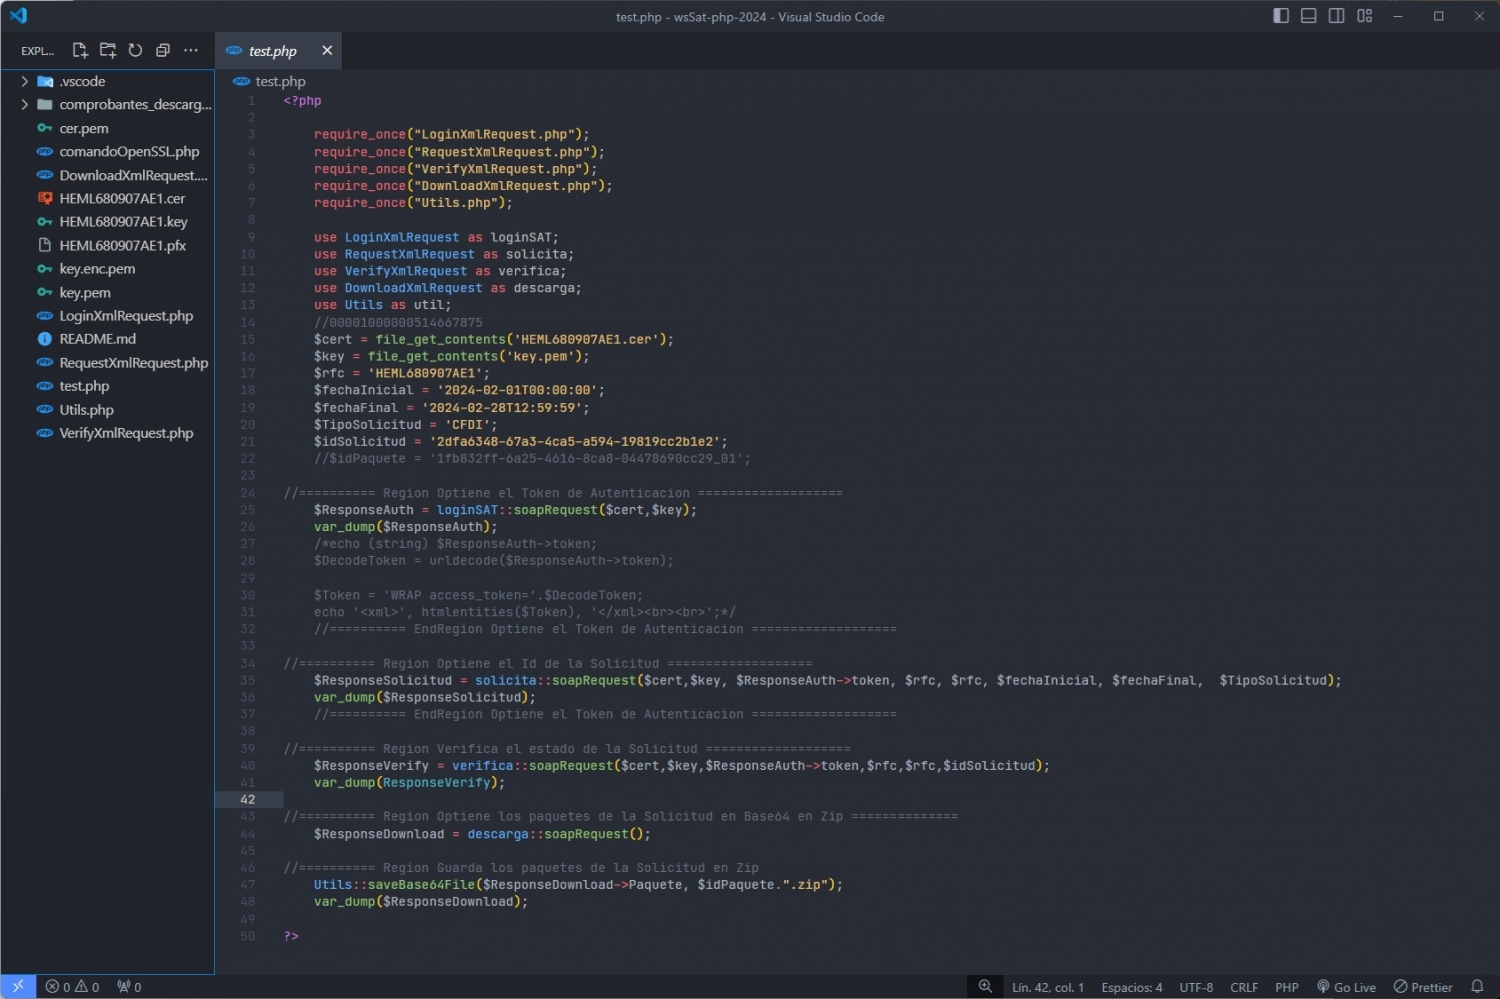
Task: Expand the .vscode folder
Action: [x=107, y=81]
